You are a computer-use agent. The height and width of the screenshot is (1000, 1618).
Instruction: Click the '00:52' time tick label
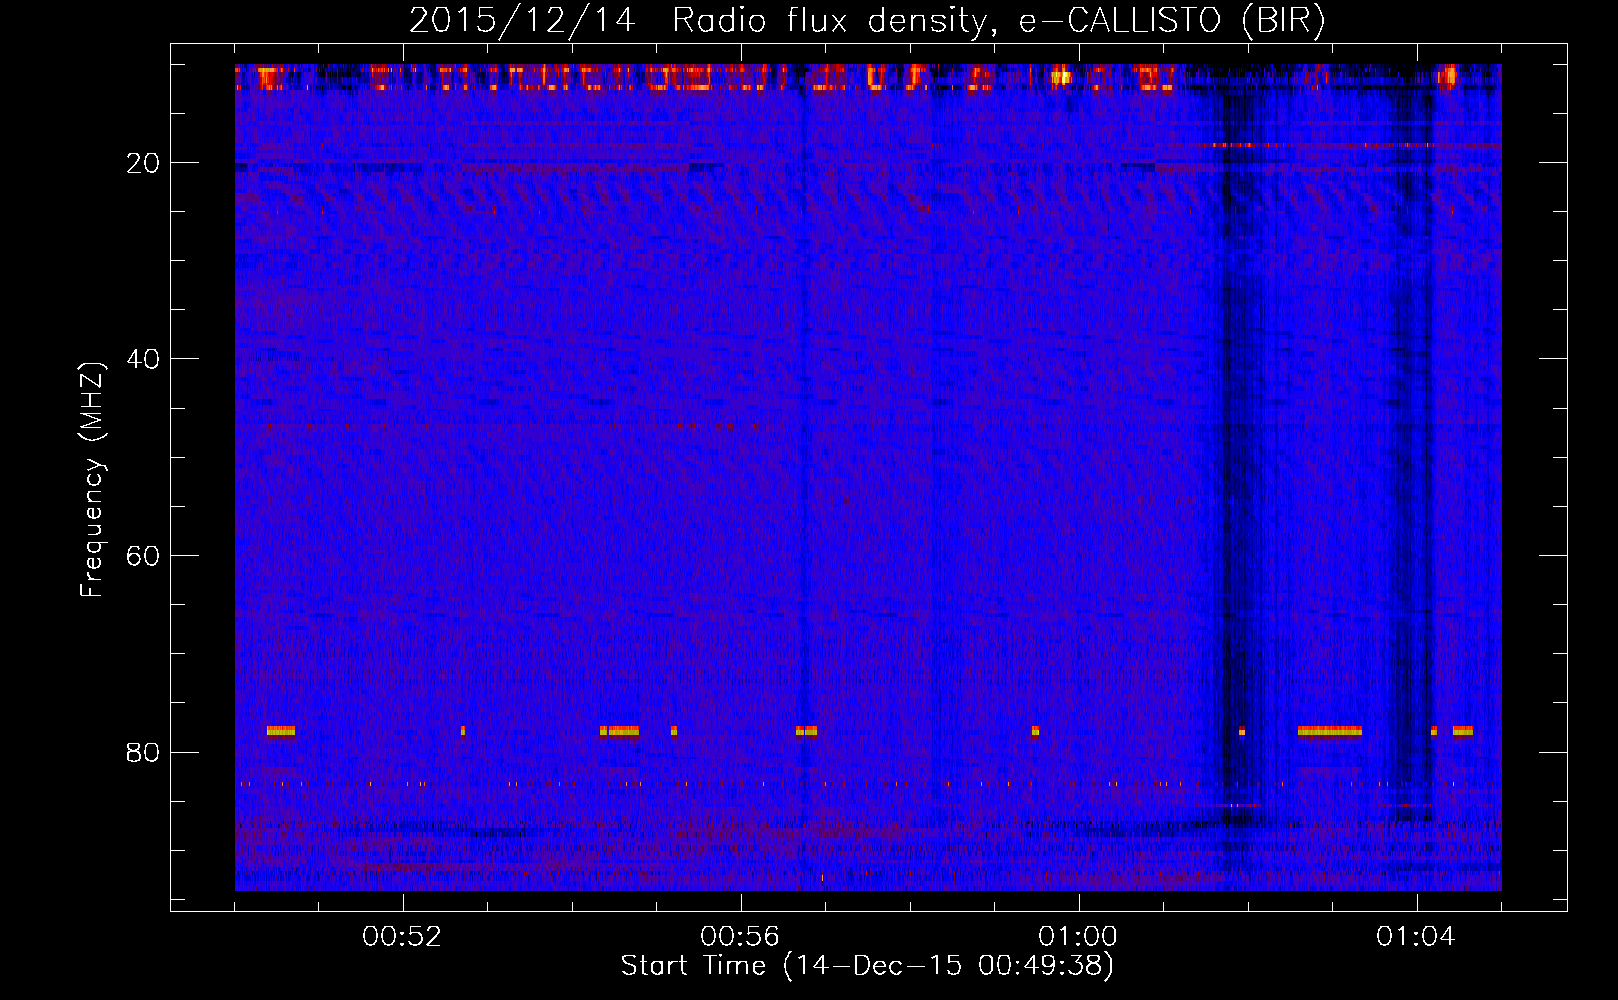tap(402, 937)
